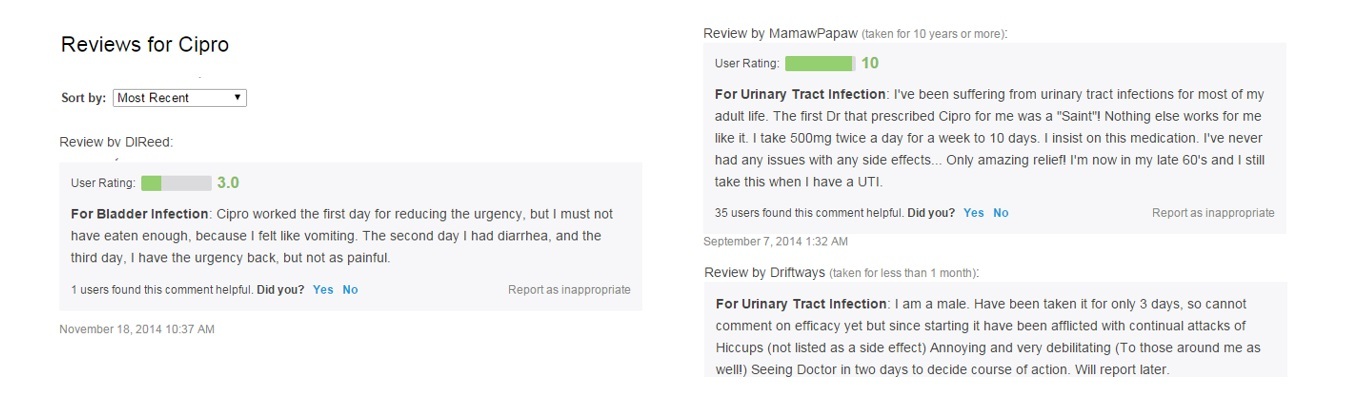
Task: Open the Sort by Most Recent dropdown
Action: pyautogui.click(x=179, y=98)
